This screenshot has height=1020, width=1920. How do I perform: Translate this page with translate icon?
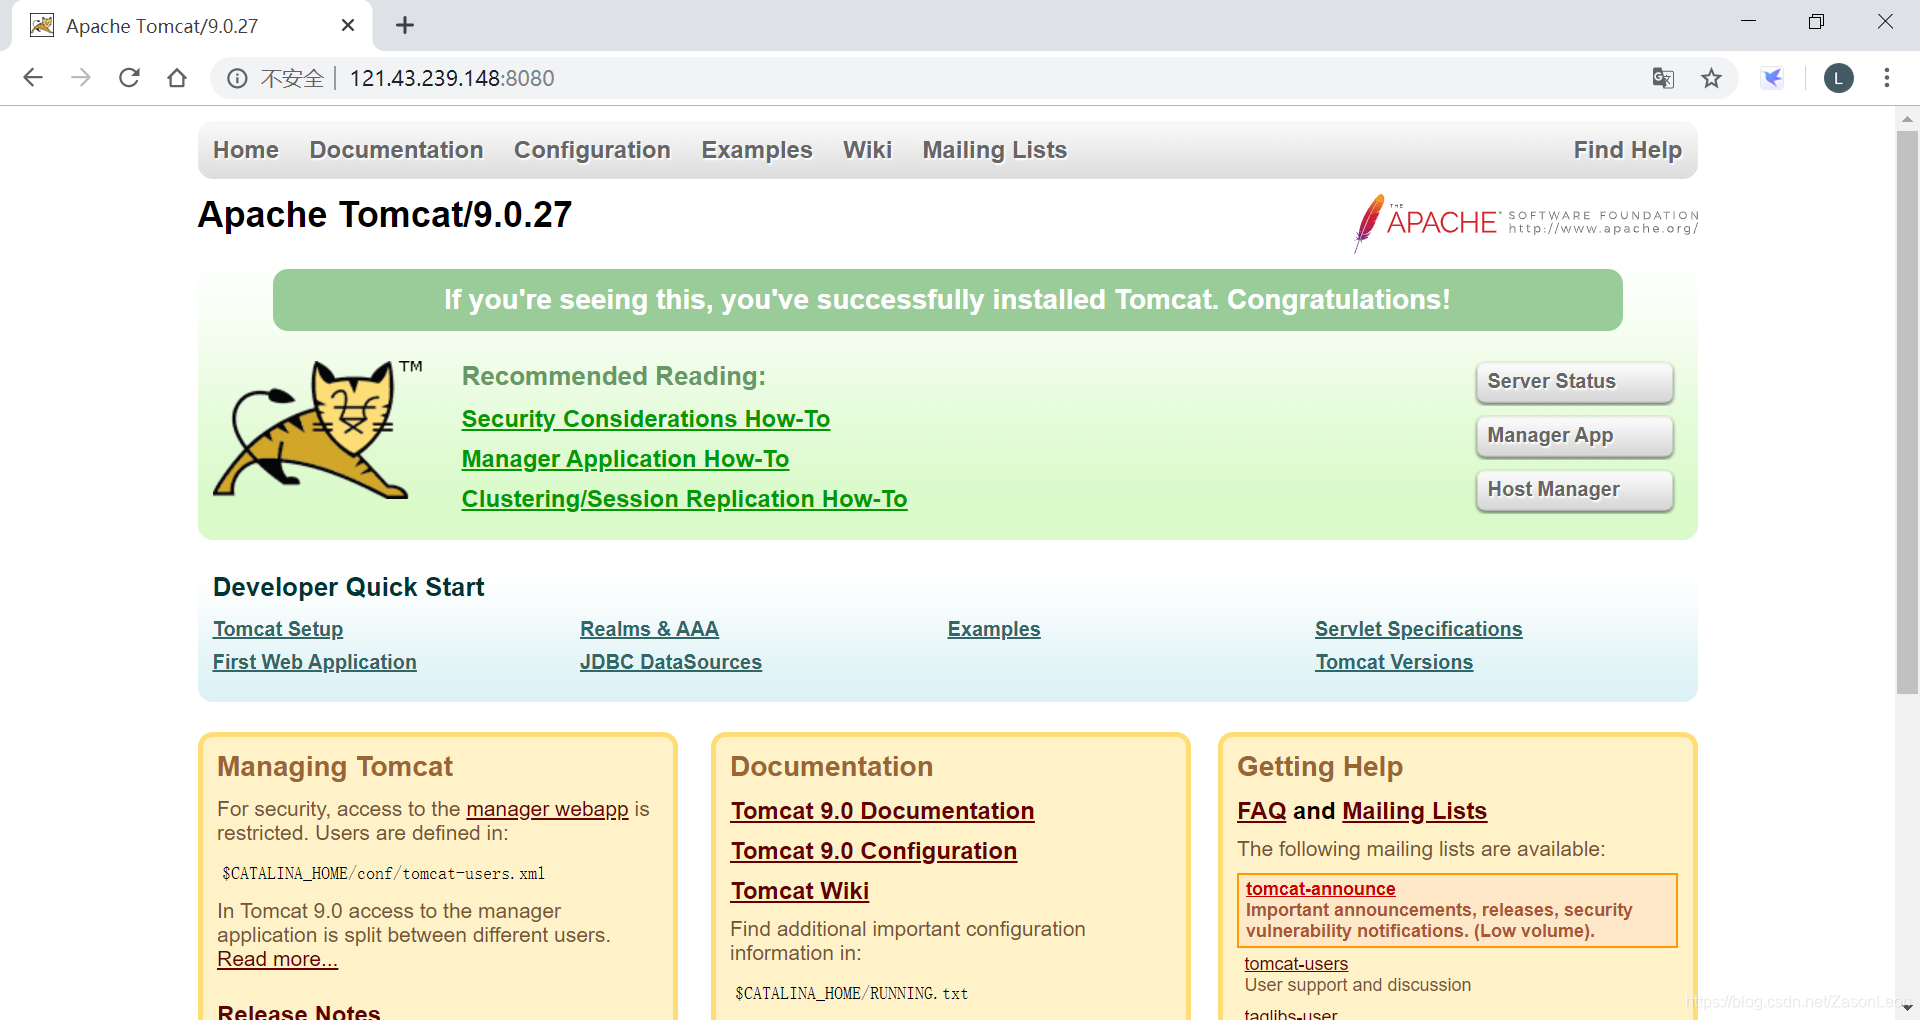point(1663,78)
